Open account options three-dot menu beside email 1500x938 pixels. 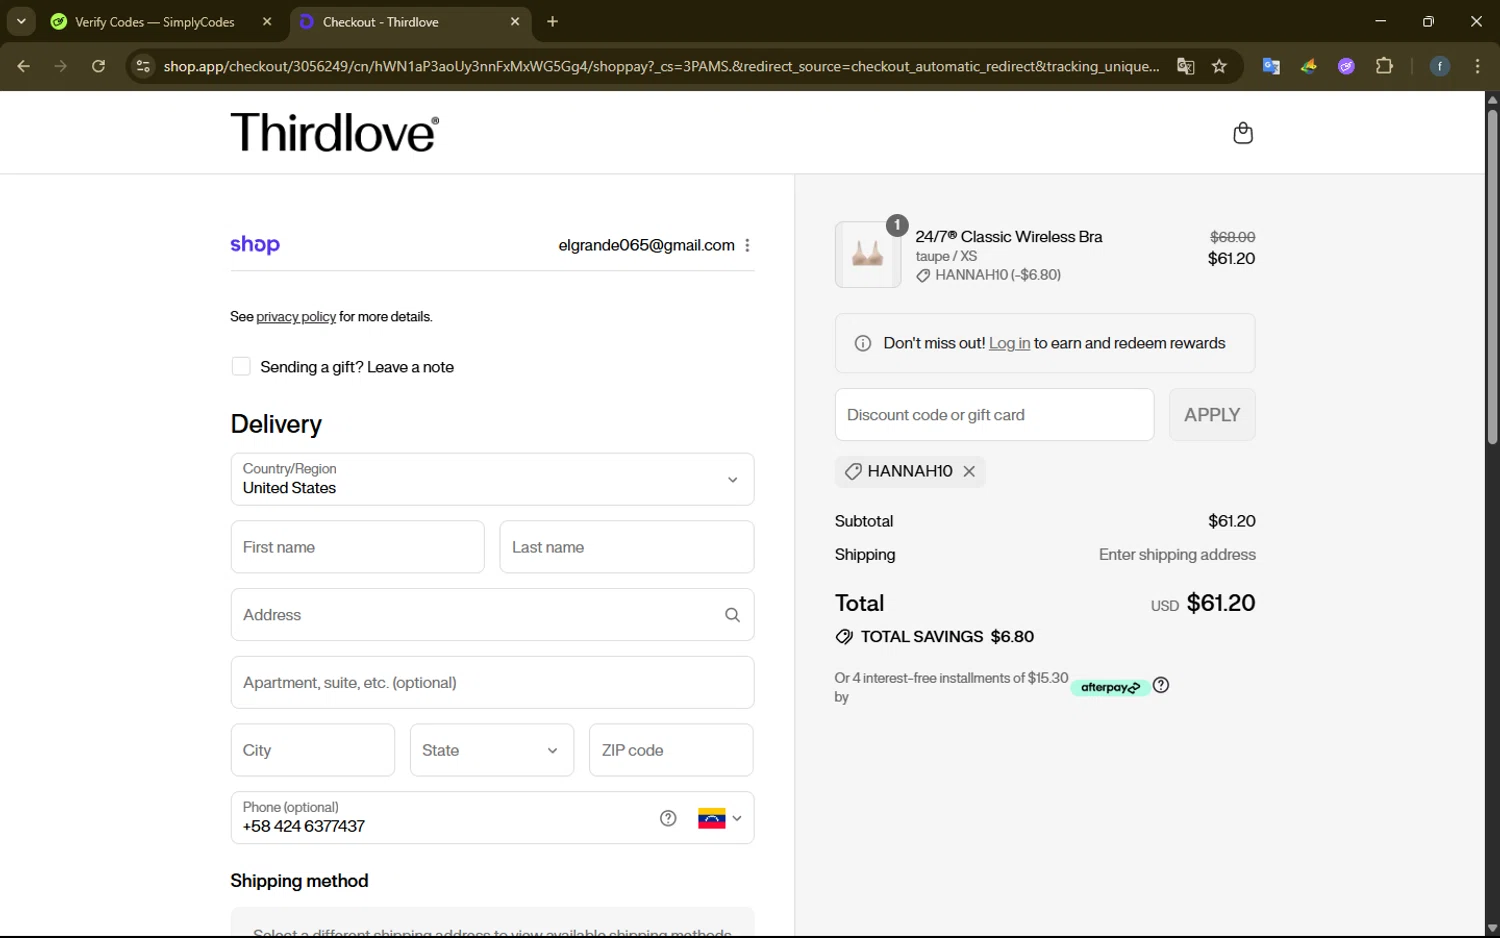pyautogui.click(x=747, y=245)
